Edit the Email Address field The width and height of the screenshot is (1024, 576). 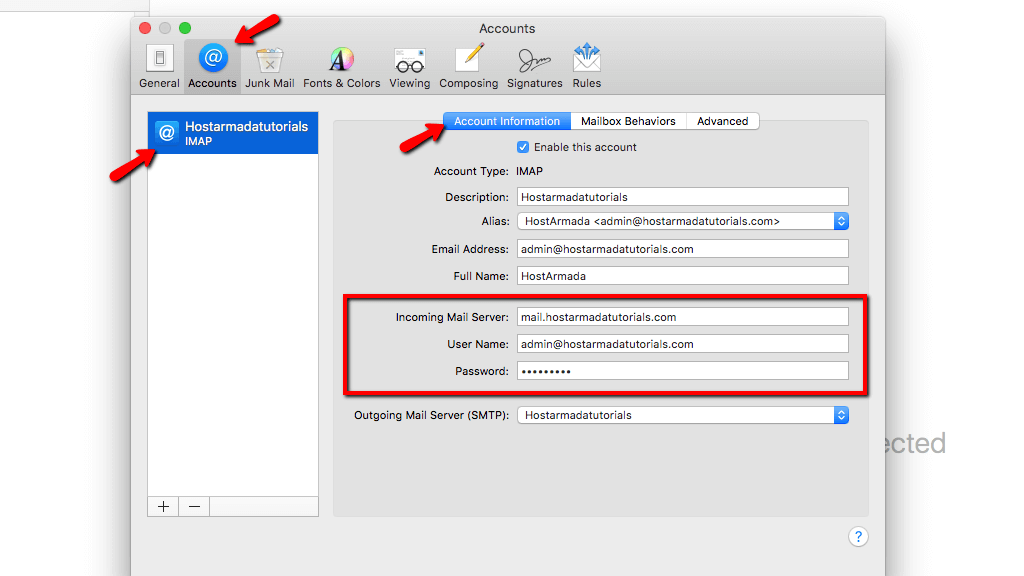tap(682, 249)
